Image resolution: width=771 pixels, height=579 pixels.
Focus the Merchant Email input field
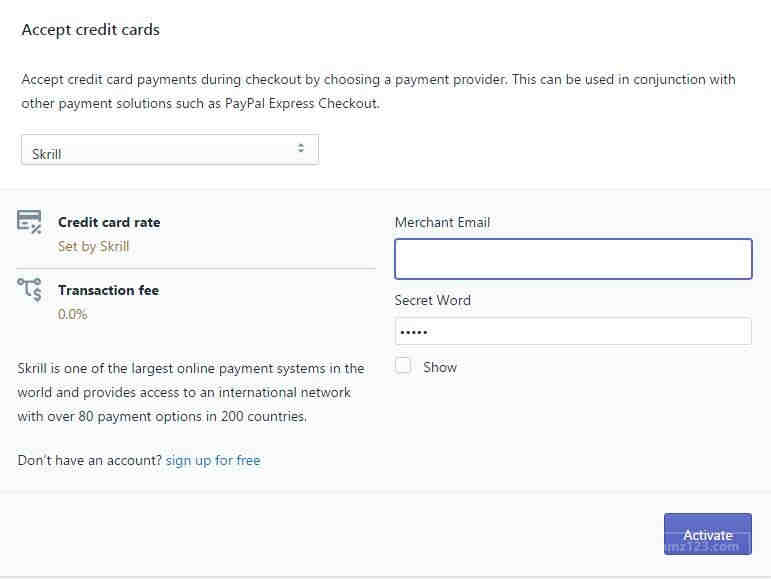click(573, 259)
